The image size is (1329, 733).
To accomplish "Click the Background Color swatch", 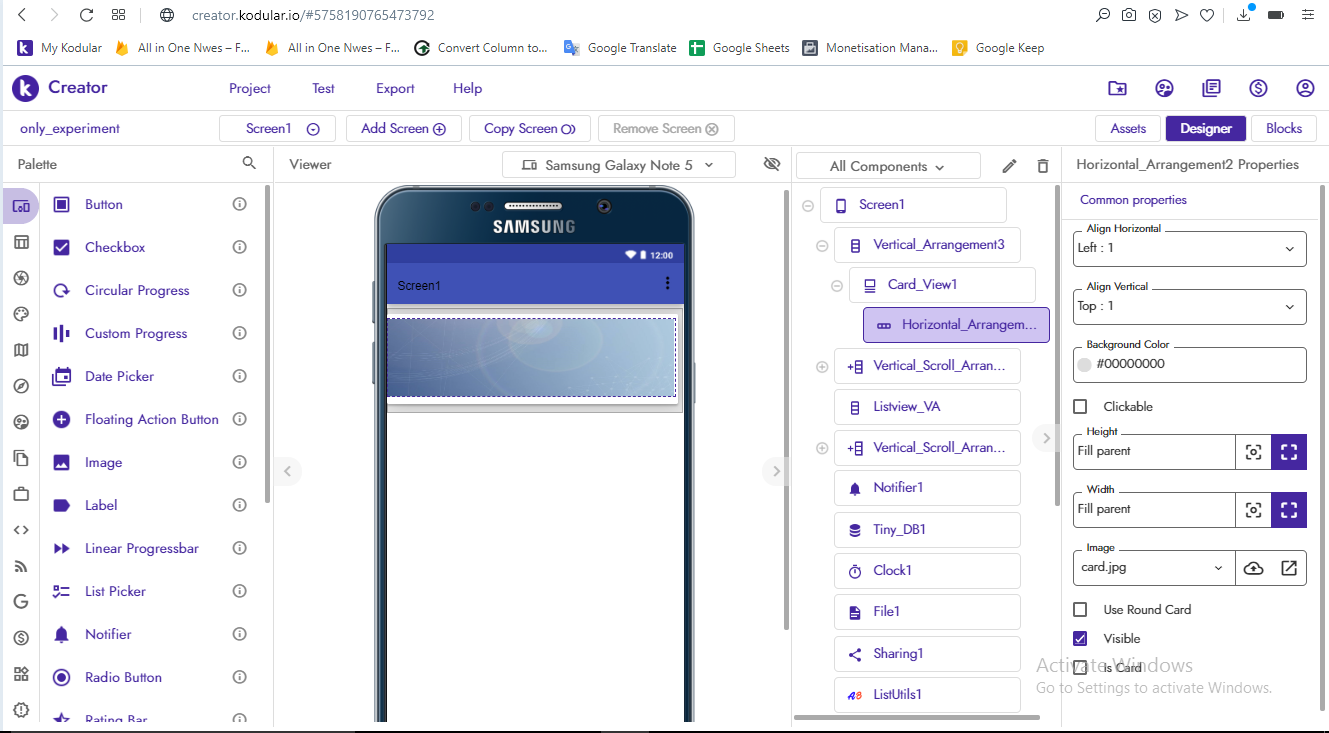I will (1084, 365).
